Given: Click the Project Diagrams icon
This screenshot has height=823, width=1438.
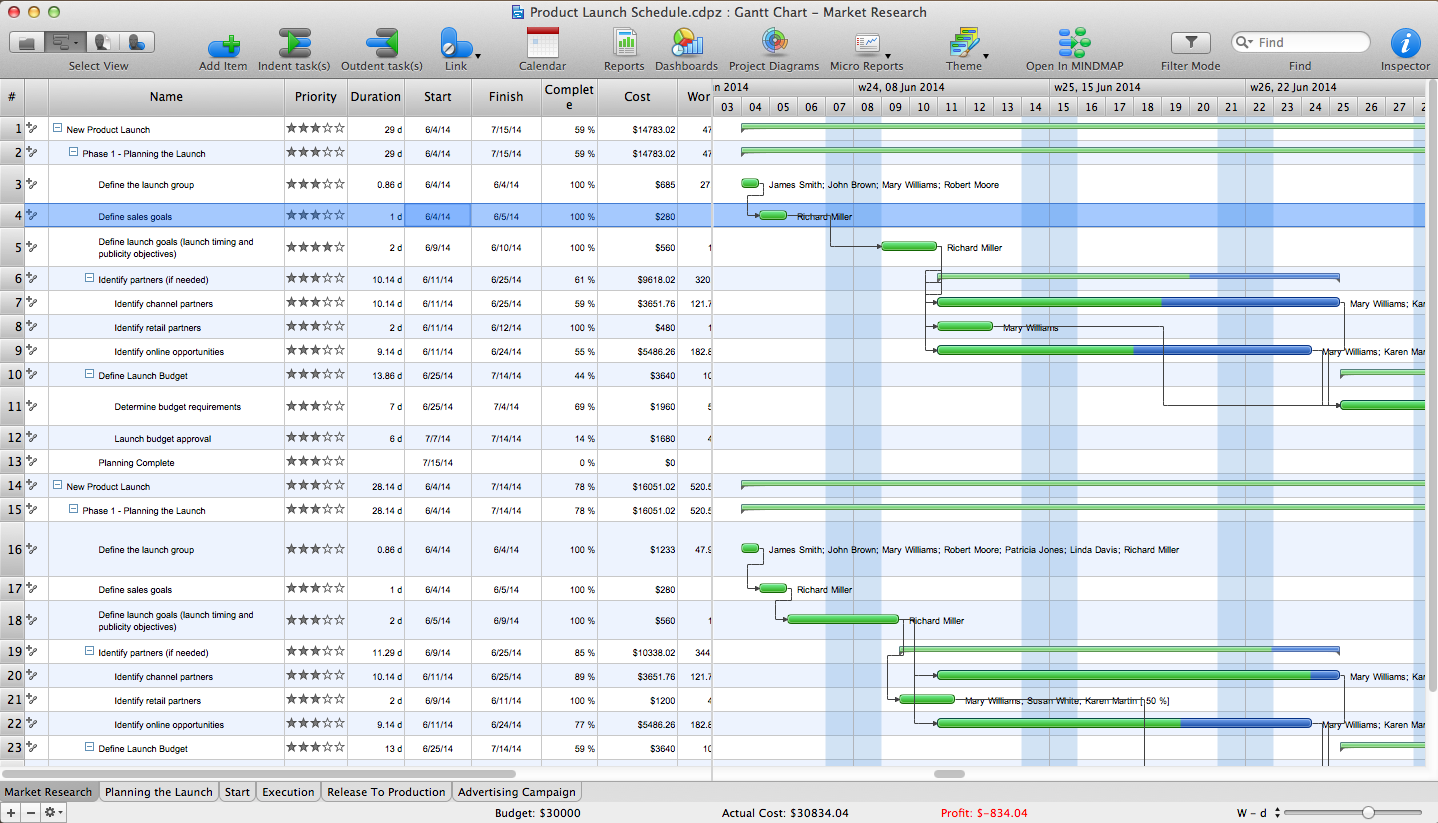Looking at the screenshot, I should (x=773, y=44).
